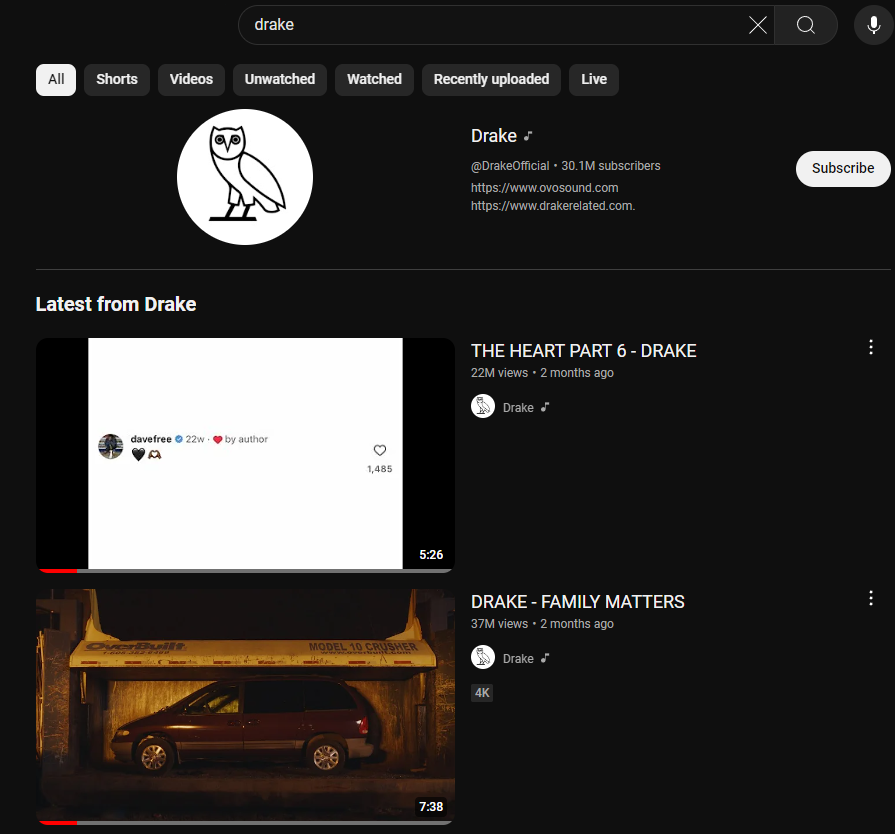Open Drake's owl channel avatar
Image resolution: width=895 pixels, height=834 pixels.
[245, 177]
